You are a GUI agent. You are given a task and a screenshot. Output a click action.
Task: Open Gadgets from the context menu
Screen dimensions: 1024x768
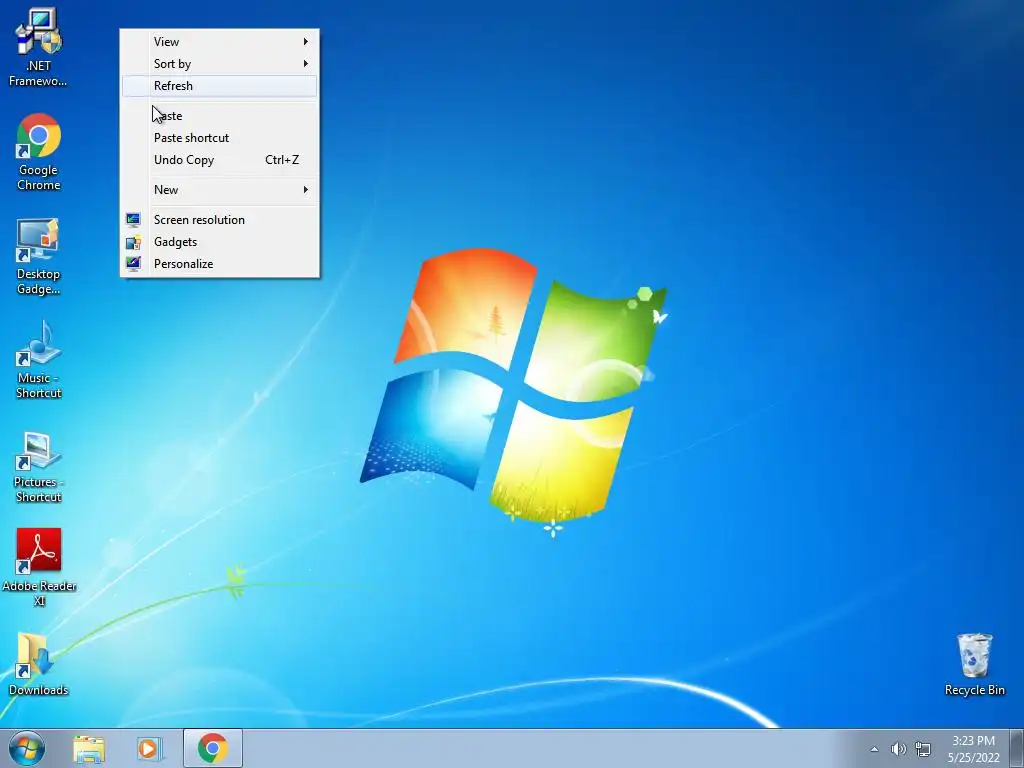pos(219,242)
